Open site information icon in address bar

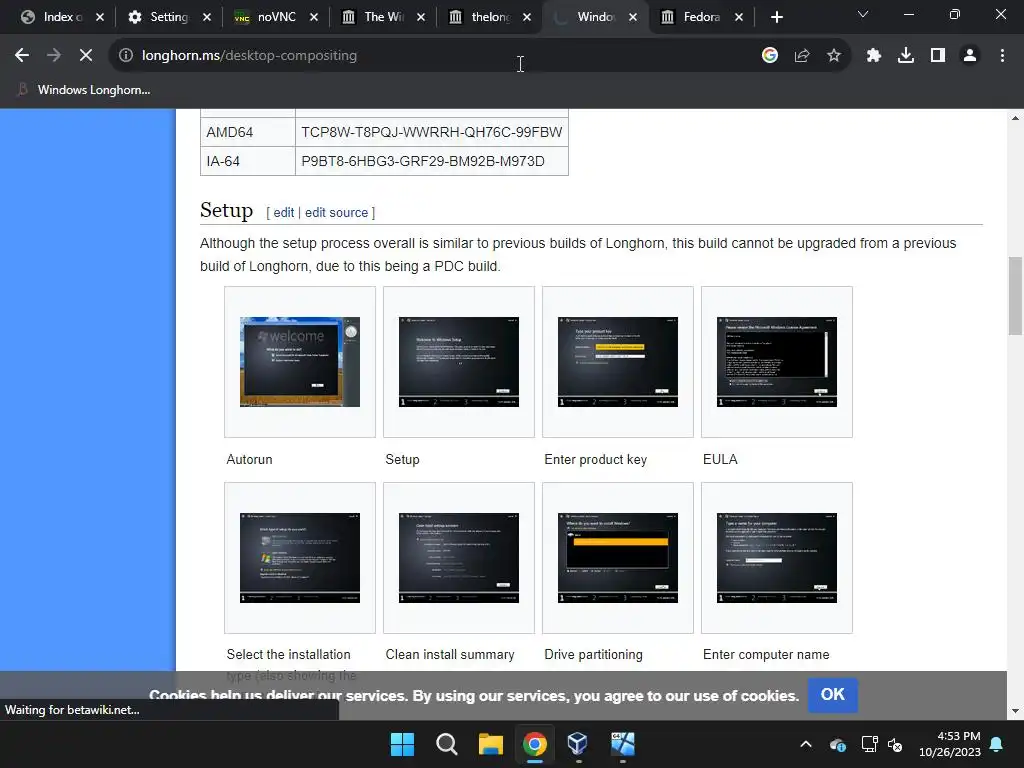[x=125, y=56]
